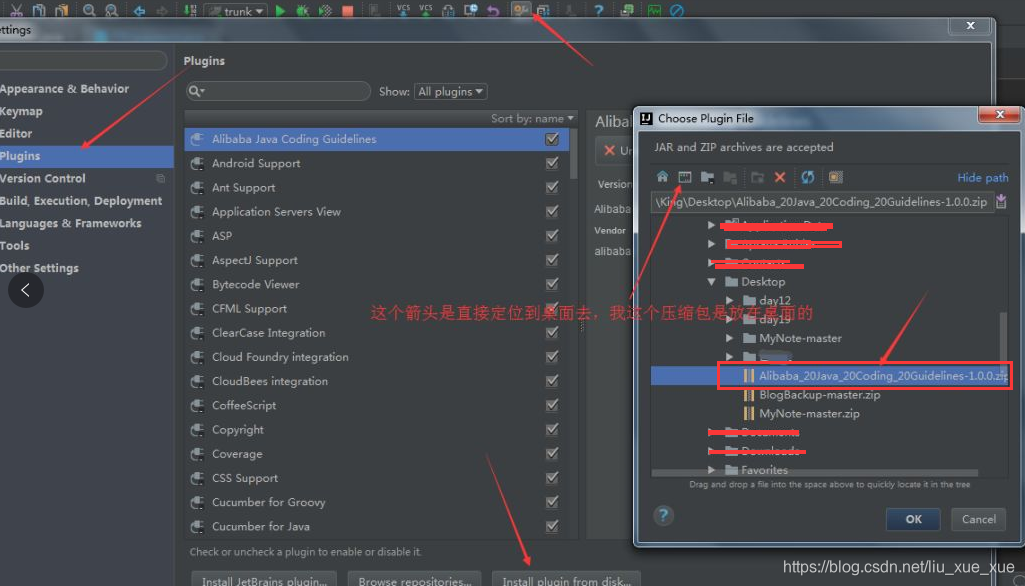Uncheck the Alibaba Java Coding Guidelines plugin checkbox
1025x586 pixels.
[552, 139]
